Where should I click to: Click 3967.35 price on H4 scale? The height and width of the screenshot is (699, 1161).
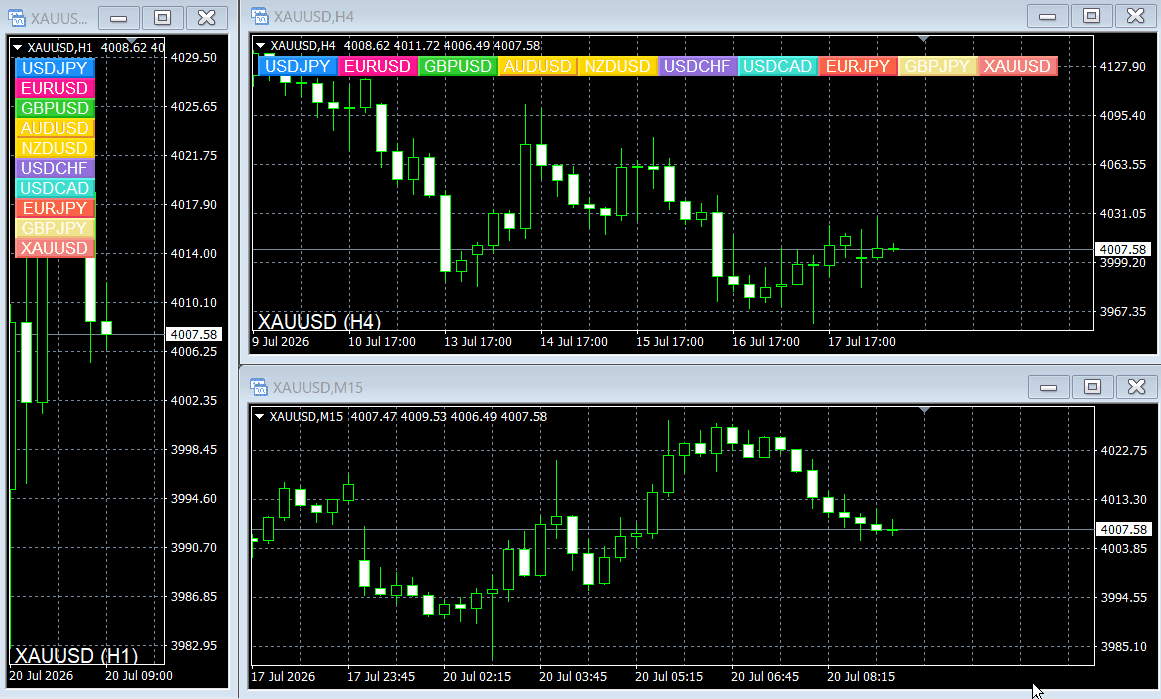1122,312
